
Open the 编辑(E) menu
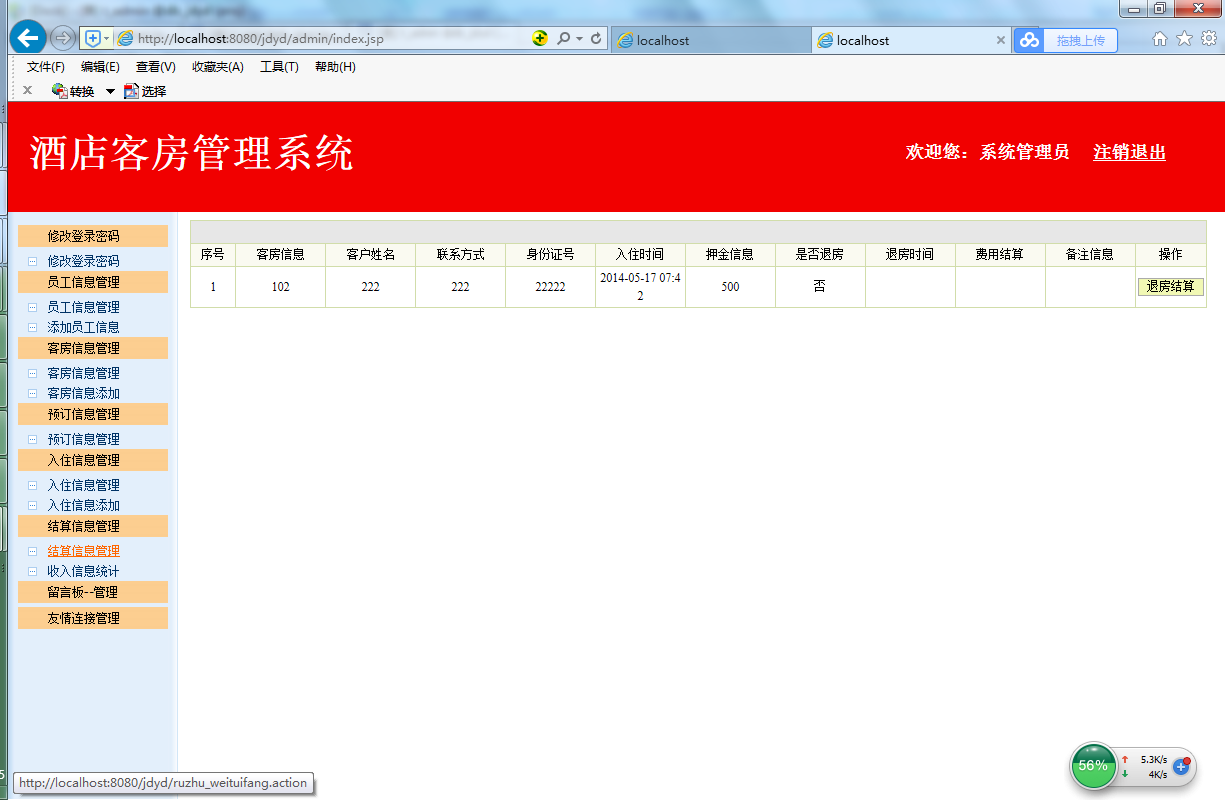point(100,67)
